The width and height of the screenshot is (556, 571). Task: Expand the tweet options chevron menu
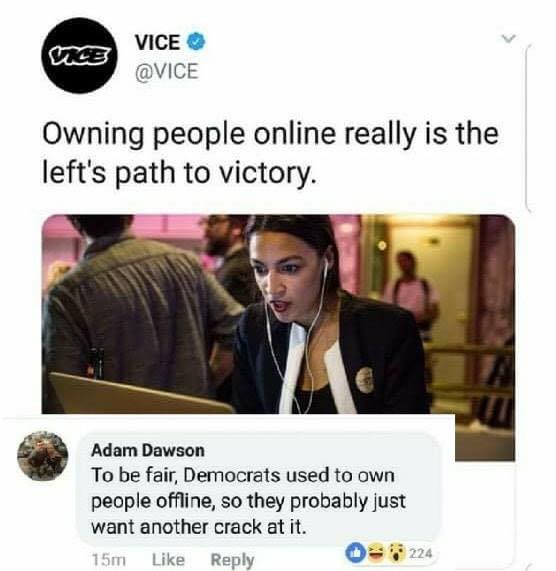click(508, 38)
